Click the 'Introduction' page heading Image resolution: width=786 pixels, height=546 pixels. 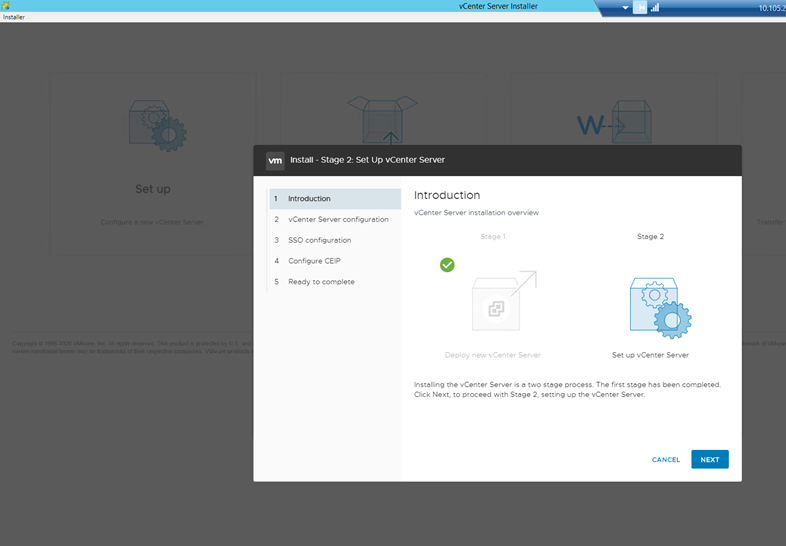pyautogui.click(x=447, y=195)
